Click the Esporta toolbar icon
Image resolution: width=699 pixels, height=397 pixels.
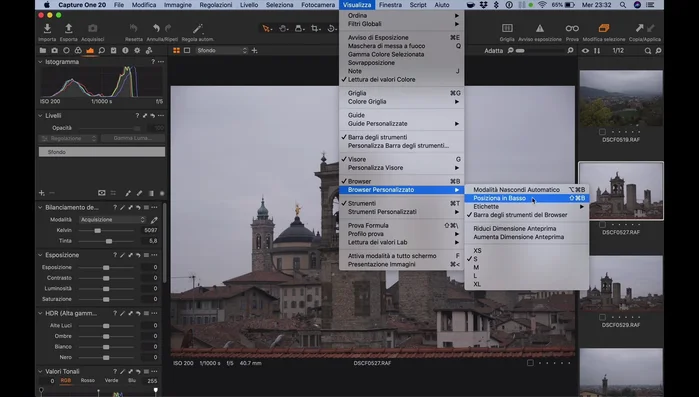[x=69, y=29]
